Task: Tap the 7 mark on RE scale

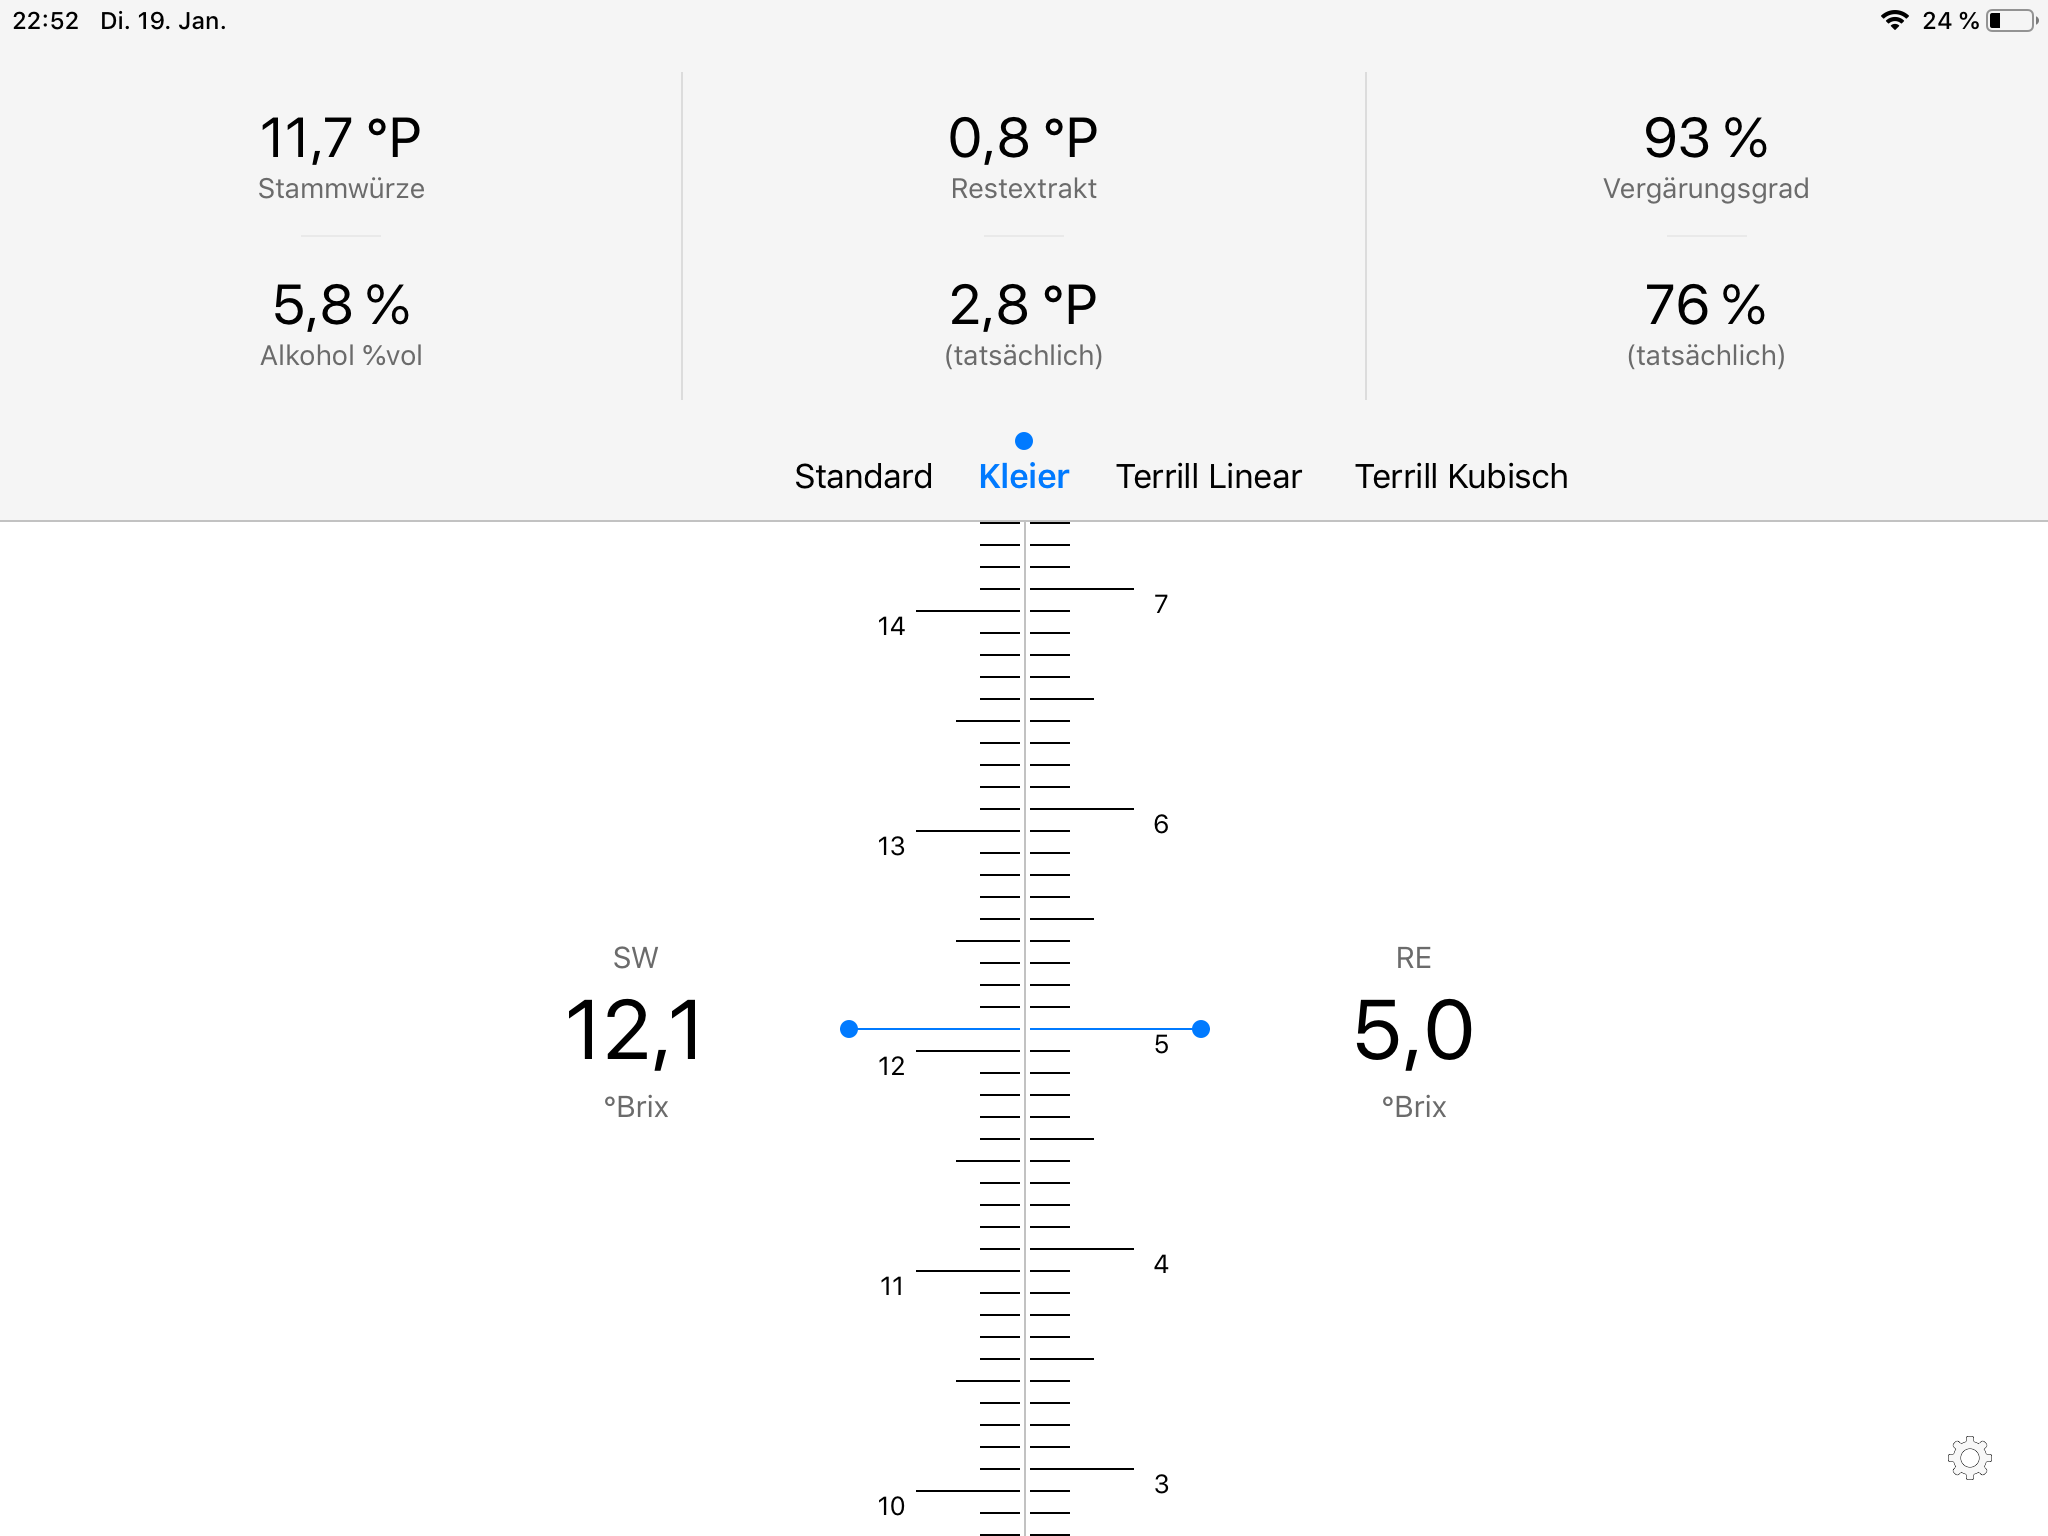Action: click(x=1160, y=604)
